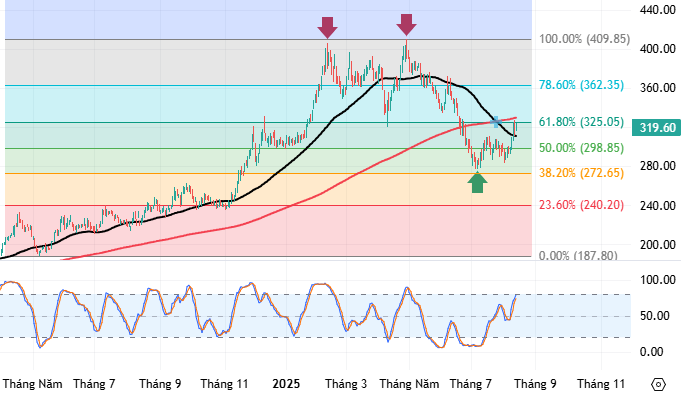This screenshot has width=681, height=394.
Task: Select the 78.60% (362.35) Fibonacci label
Action: pos(581,85)
